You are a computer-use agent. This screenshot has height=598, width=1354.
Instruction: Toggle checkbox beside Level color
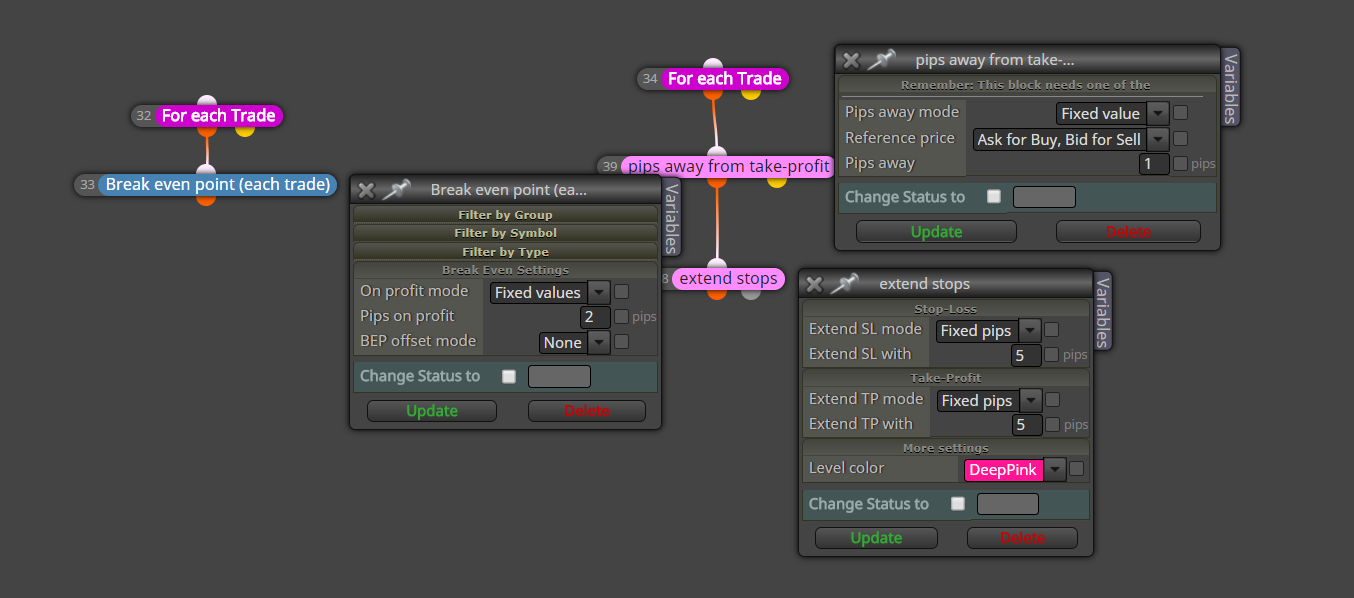point(1076,469)
